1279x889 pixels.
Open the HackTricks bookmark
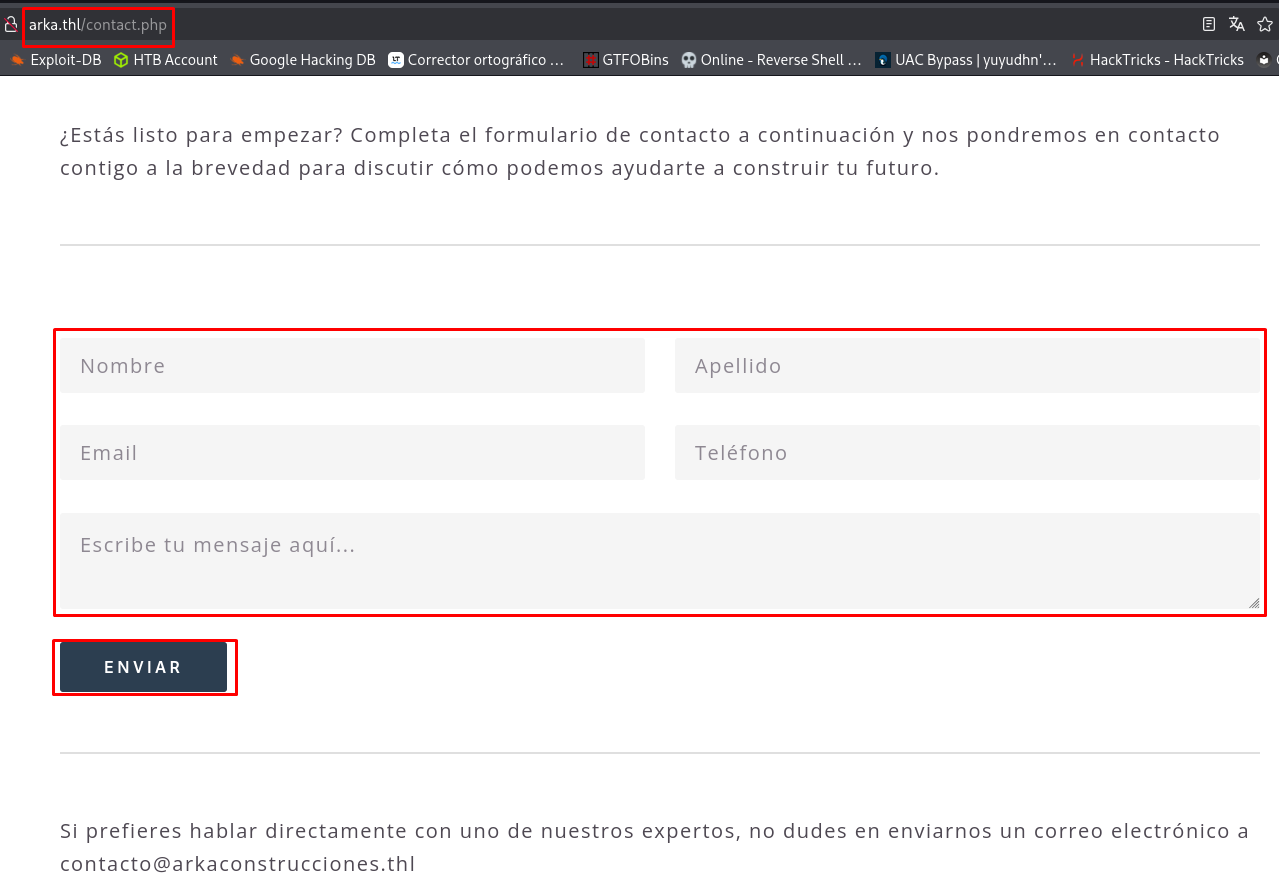1157,60
